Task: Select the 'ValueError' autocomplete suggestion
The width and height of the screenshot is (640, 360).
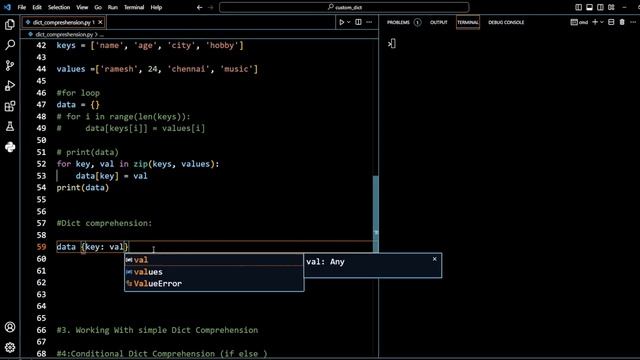Action: (214, 284)
